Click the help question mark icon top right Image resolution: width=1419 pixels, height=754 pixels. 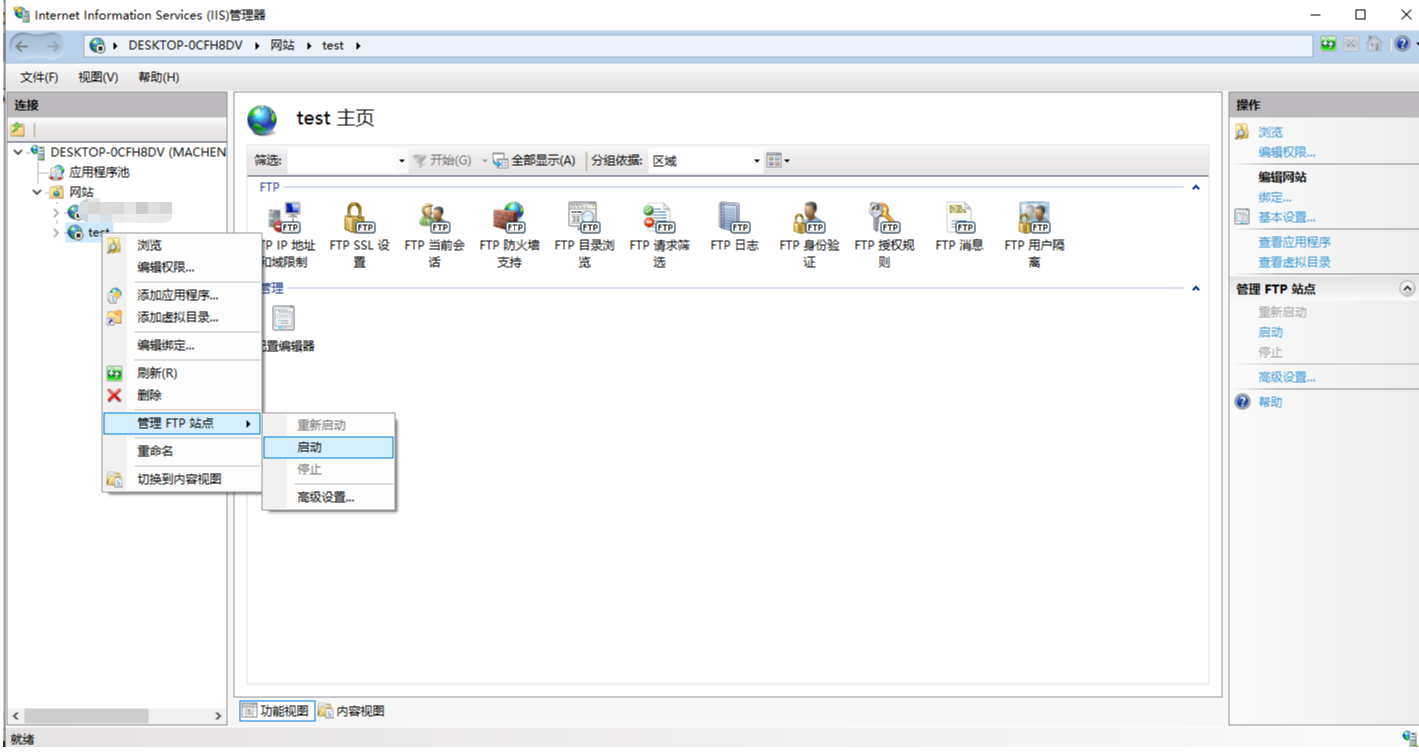point(1402,44)
